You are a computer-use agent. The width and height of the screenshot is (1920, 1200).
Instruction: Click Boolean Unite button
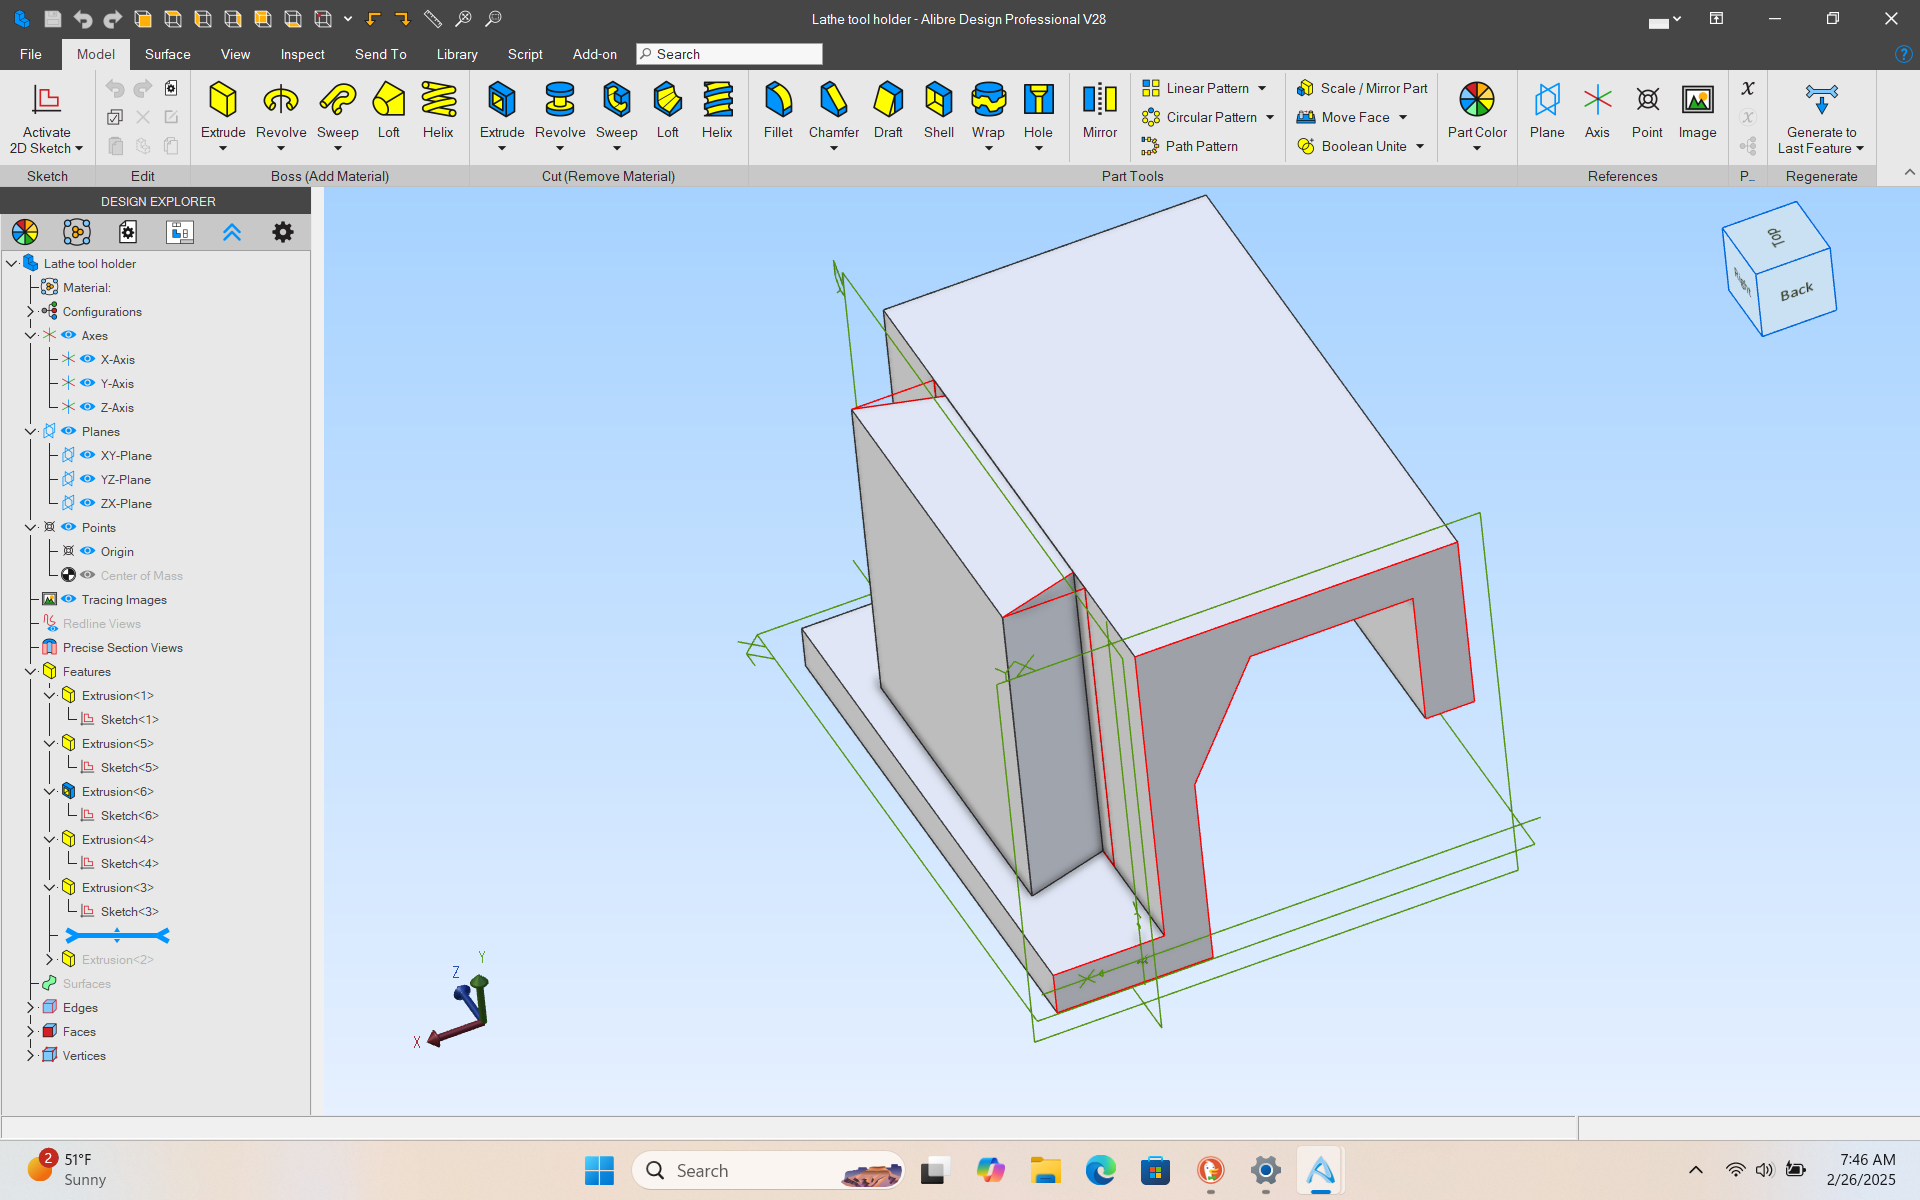[x=1351, y=146]
